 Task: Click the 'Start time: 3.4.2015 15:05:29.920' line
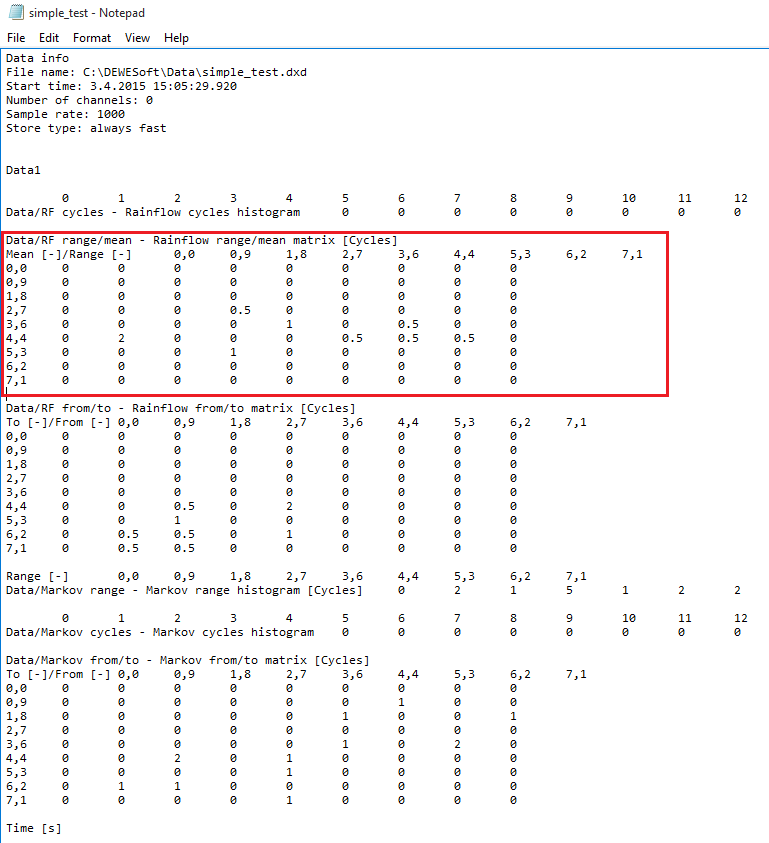click(122, 86)
